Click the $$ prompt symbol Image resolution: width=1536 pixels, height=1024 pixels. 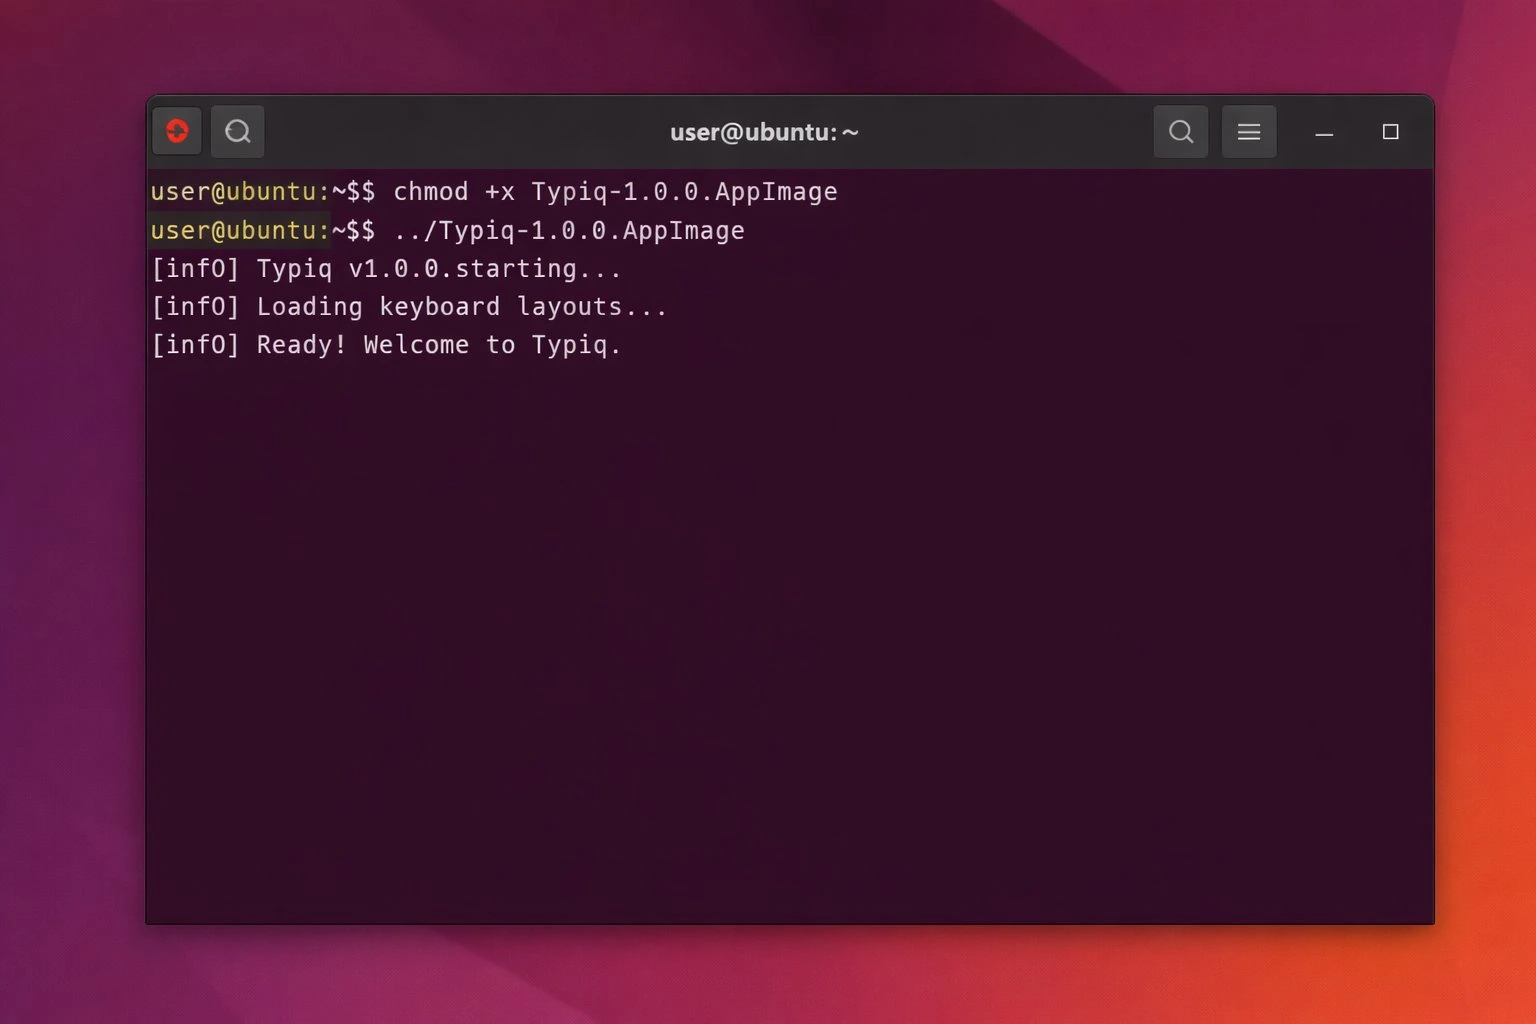363,191
